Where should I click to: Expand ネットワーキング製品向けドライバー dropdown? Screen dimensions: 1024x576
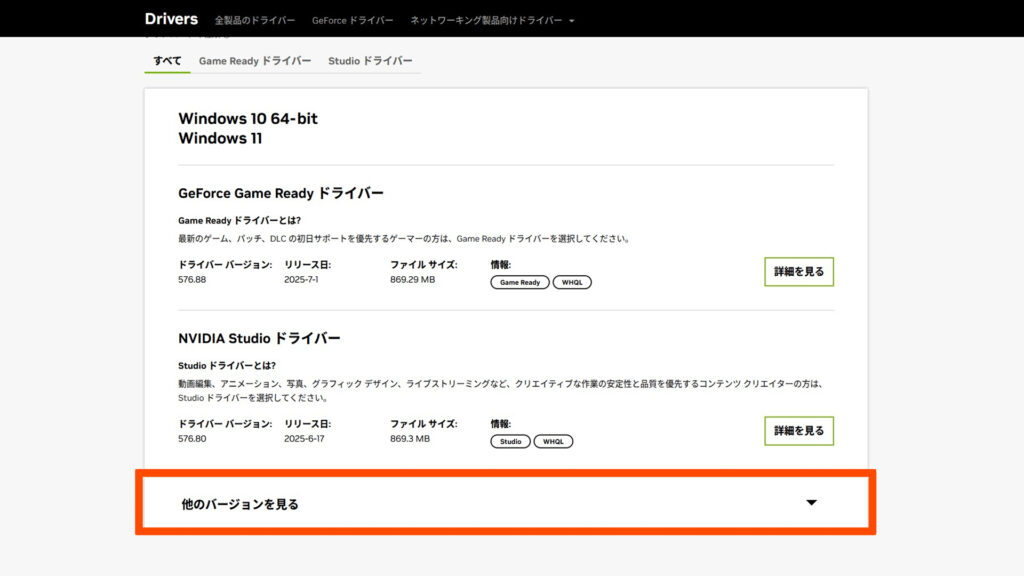492,20
